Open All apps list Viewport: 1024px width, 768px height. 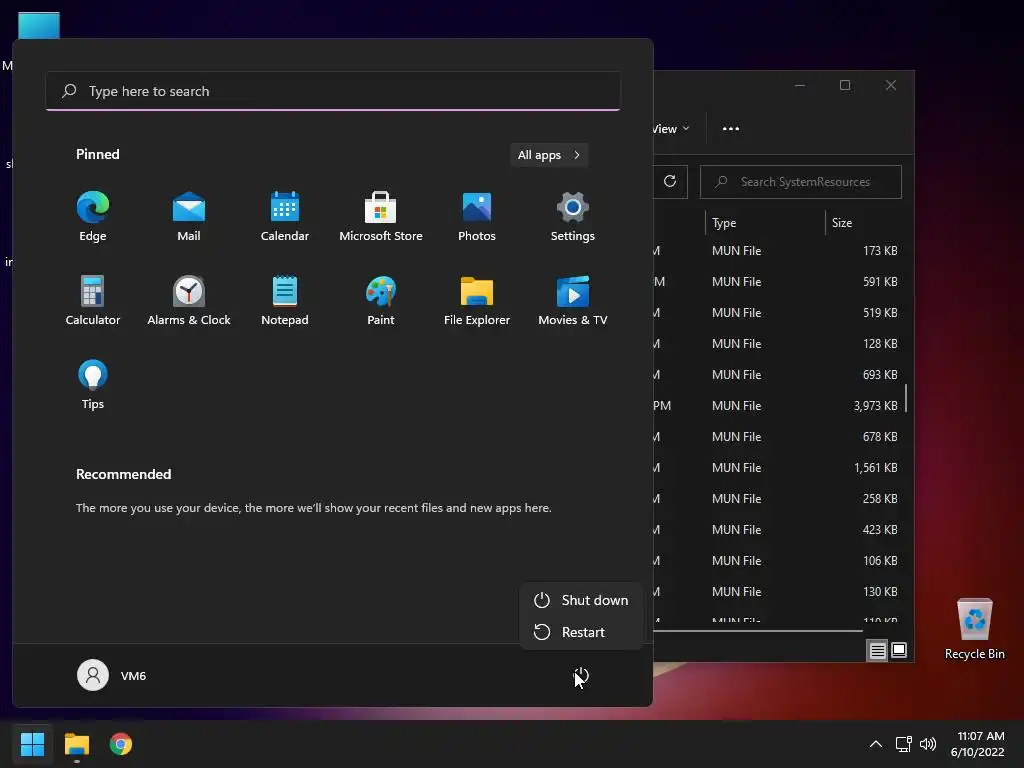click(x=549, y=155)
